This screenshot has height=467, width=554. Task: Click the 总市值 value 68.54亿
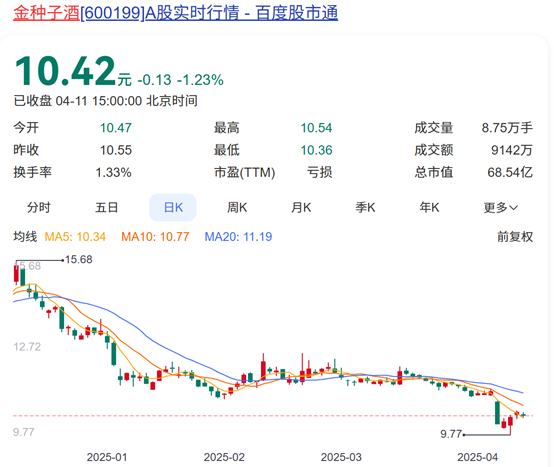coord(510,172)
